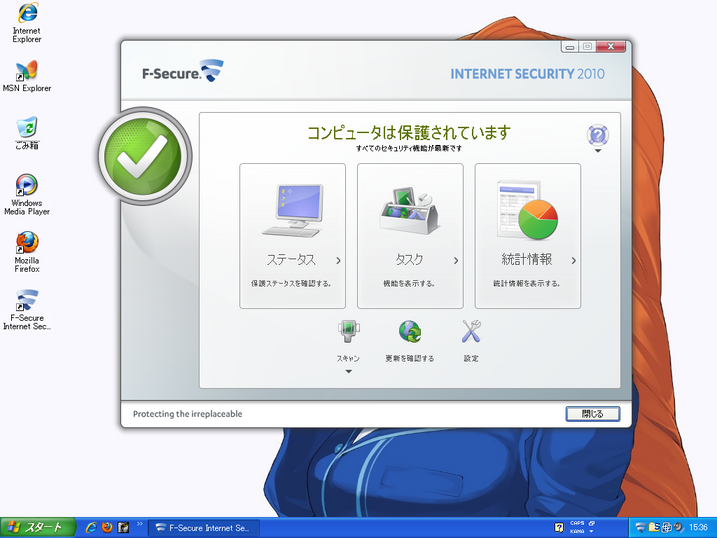Open the ステータス status card
This screenshot has height=538, width=717.
[293, 236]
